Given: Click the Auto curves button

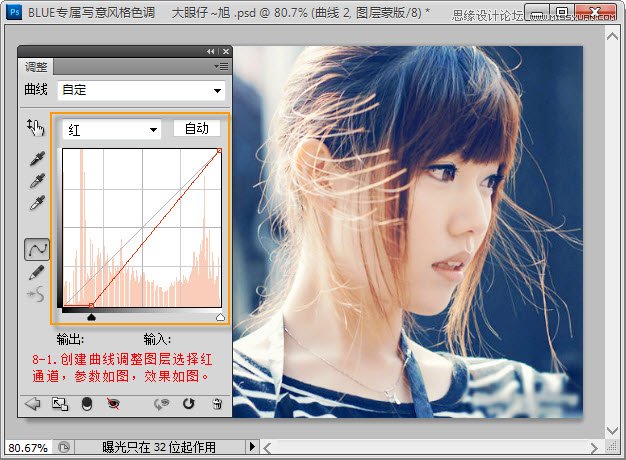Looking at the screenshot, I should (196, 128).
